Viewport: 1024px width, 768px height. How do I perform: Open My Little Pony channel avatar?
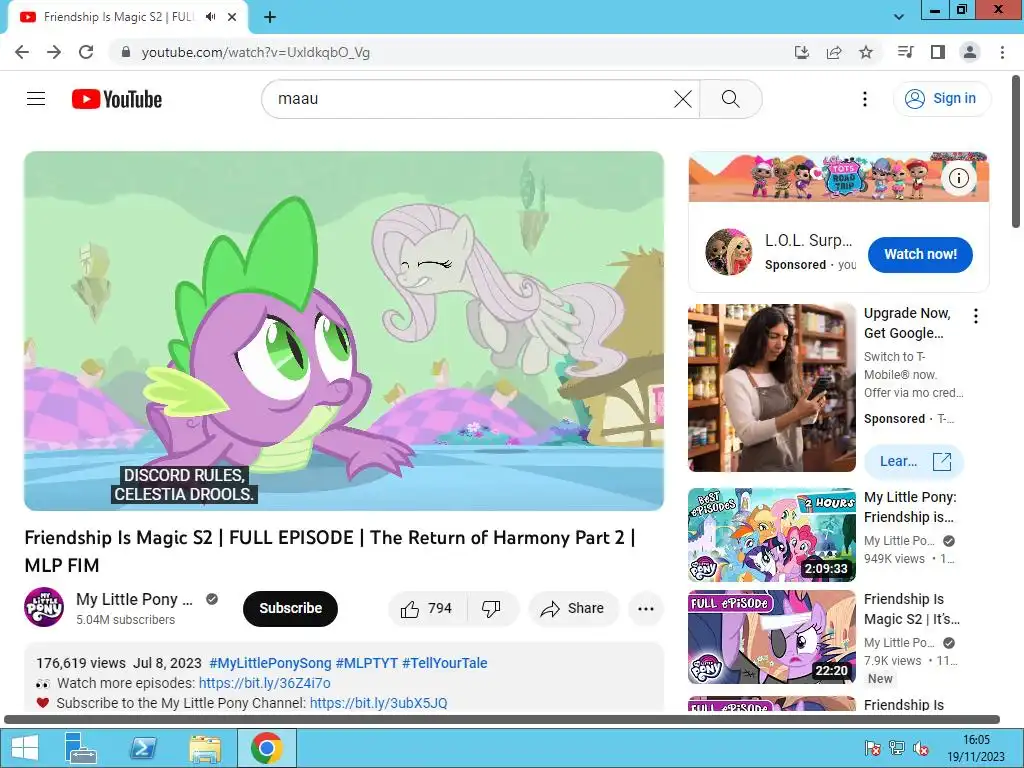tap(44, 607)
